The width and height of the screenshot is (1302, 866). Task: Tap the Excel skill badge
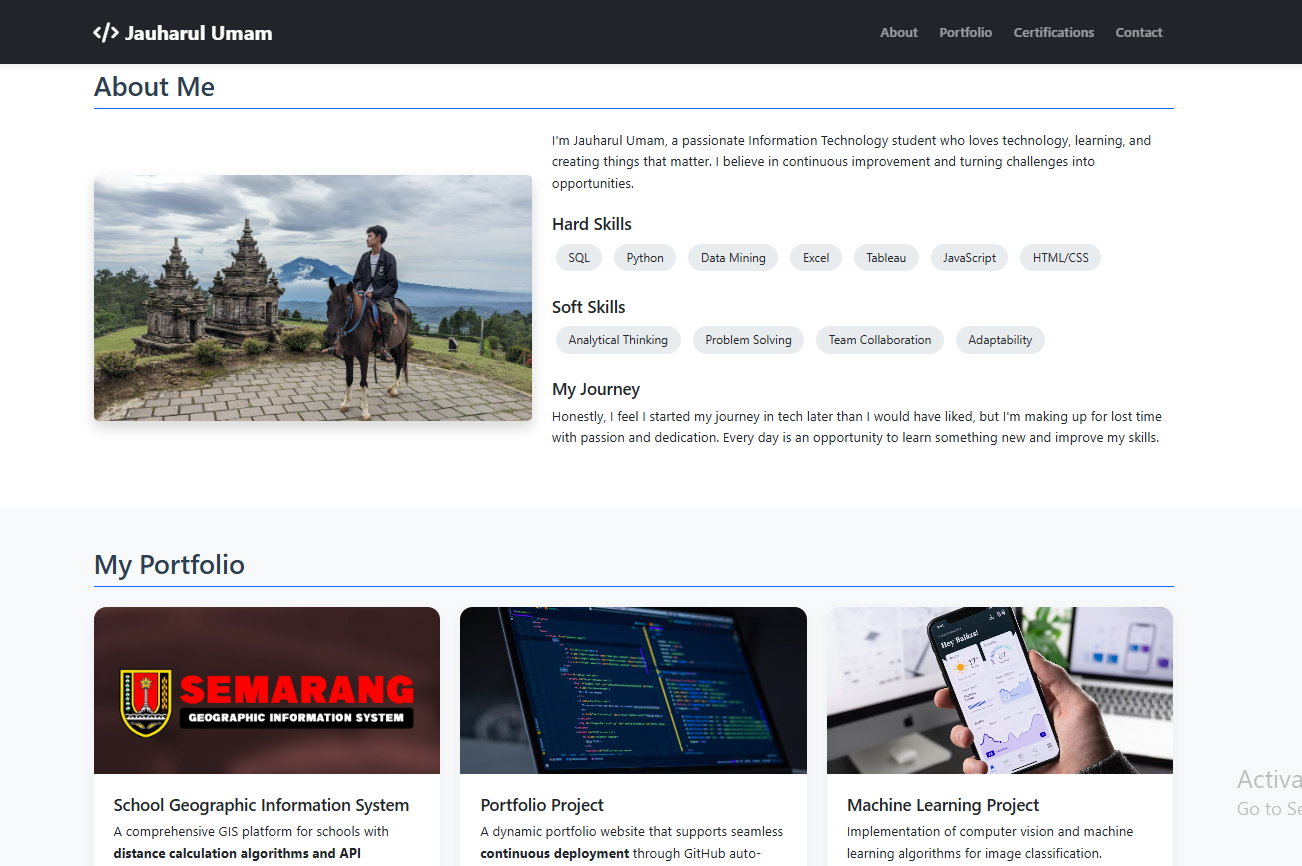tap(816, 258)
